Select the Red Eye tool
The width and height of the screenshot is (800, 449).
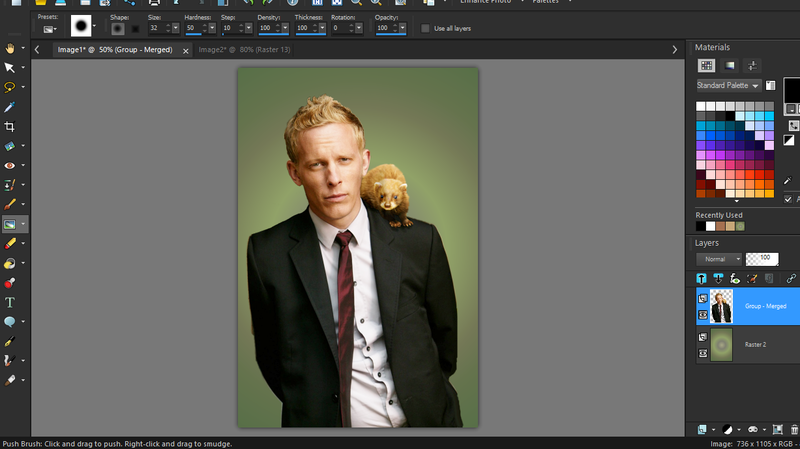10,165
